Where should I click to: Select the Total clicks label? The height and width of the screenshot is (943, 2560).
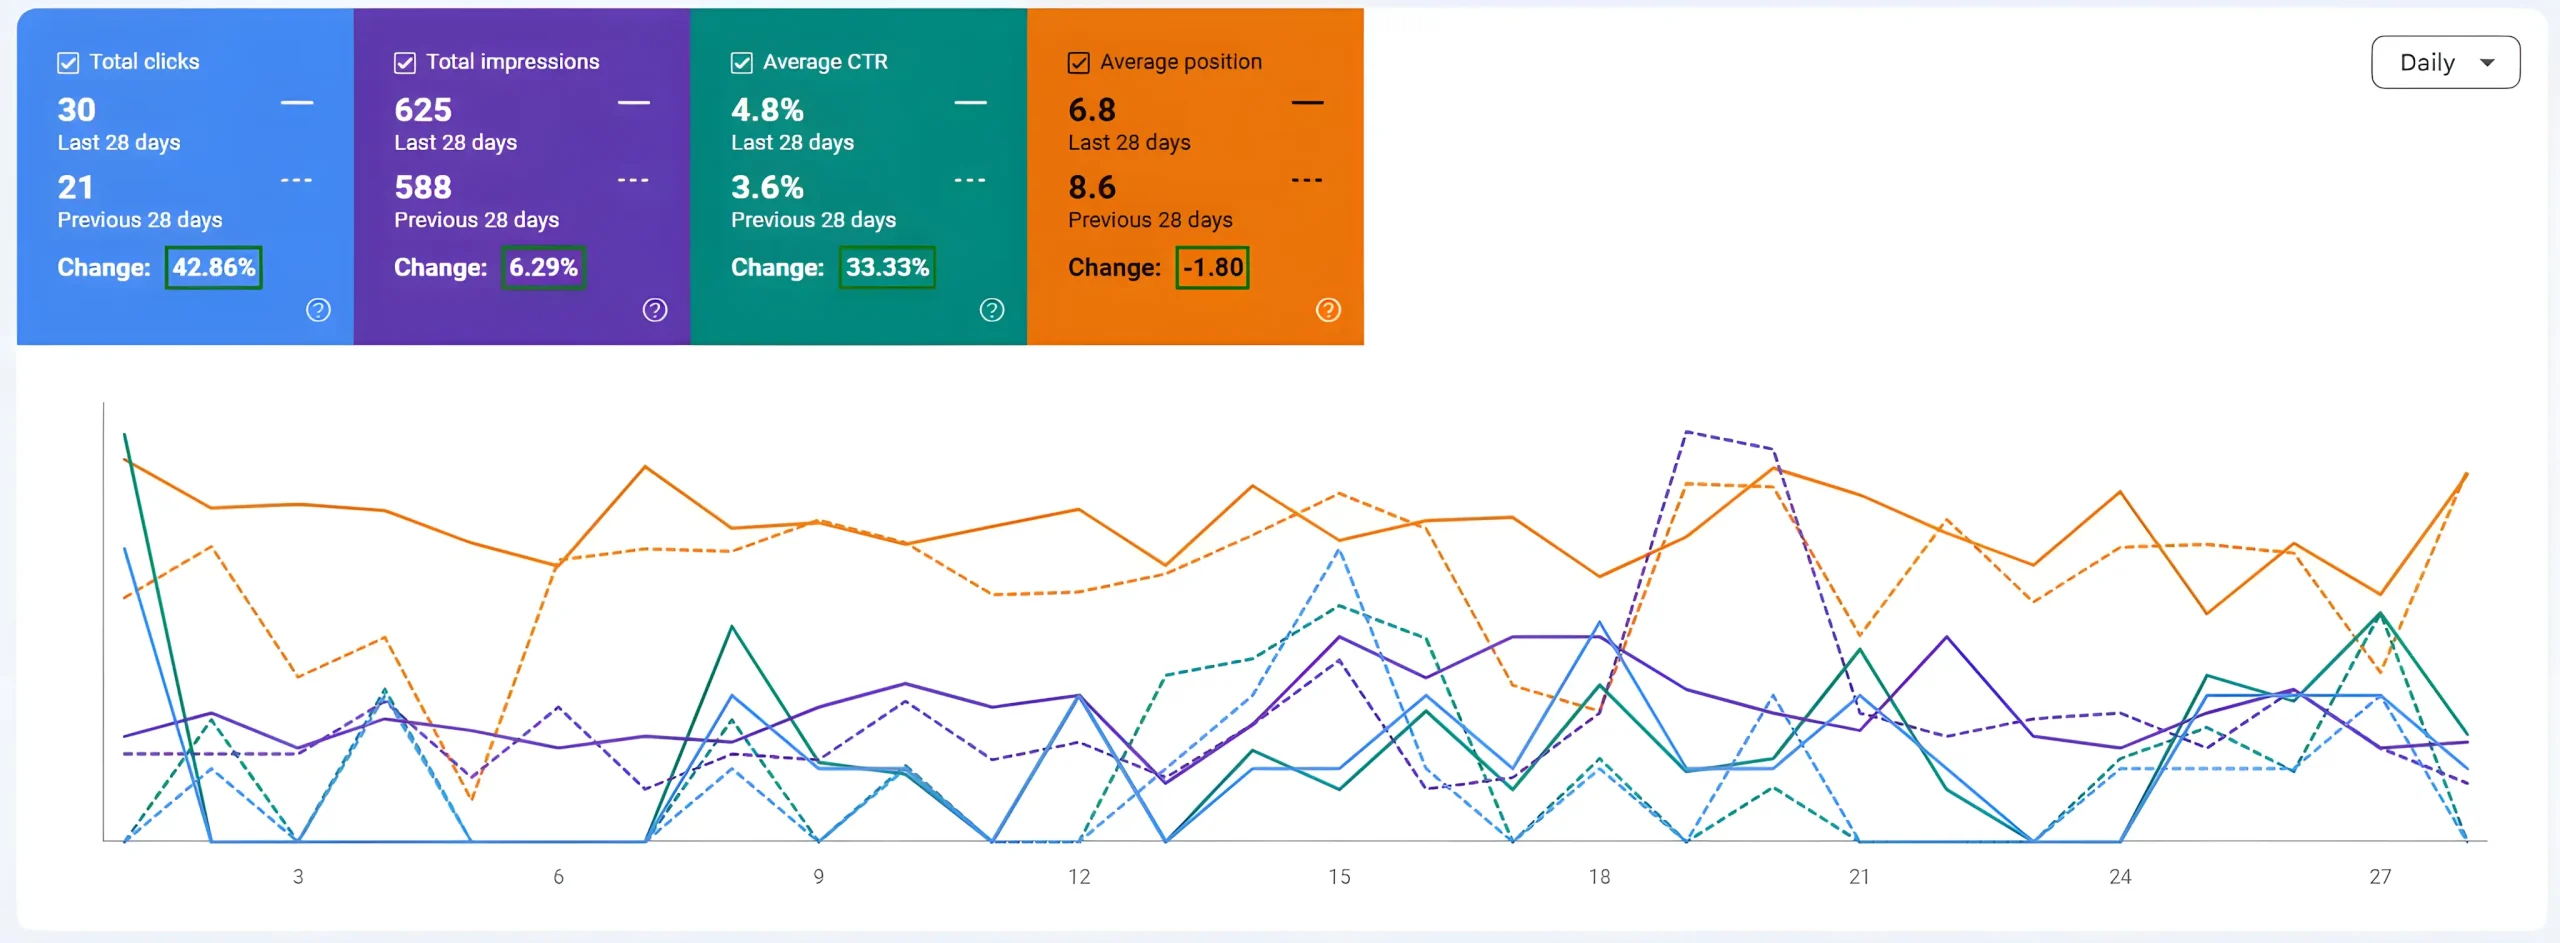click(145, 62)
